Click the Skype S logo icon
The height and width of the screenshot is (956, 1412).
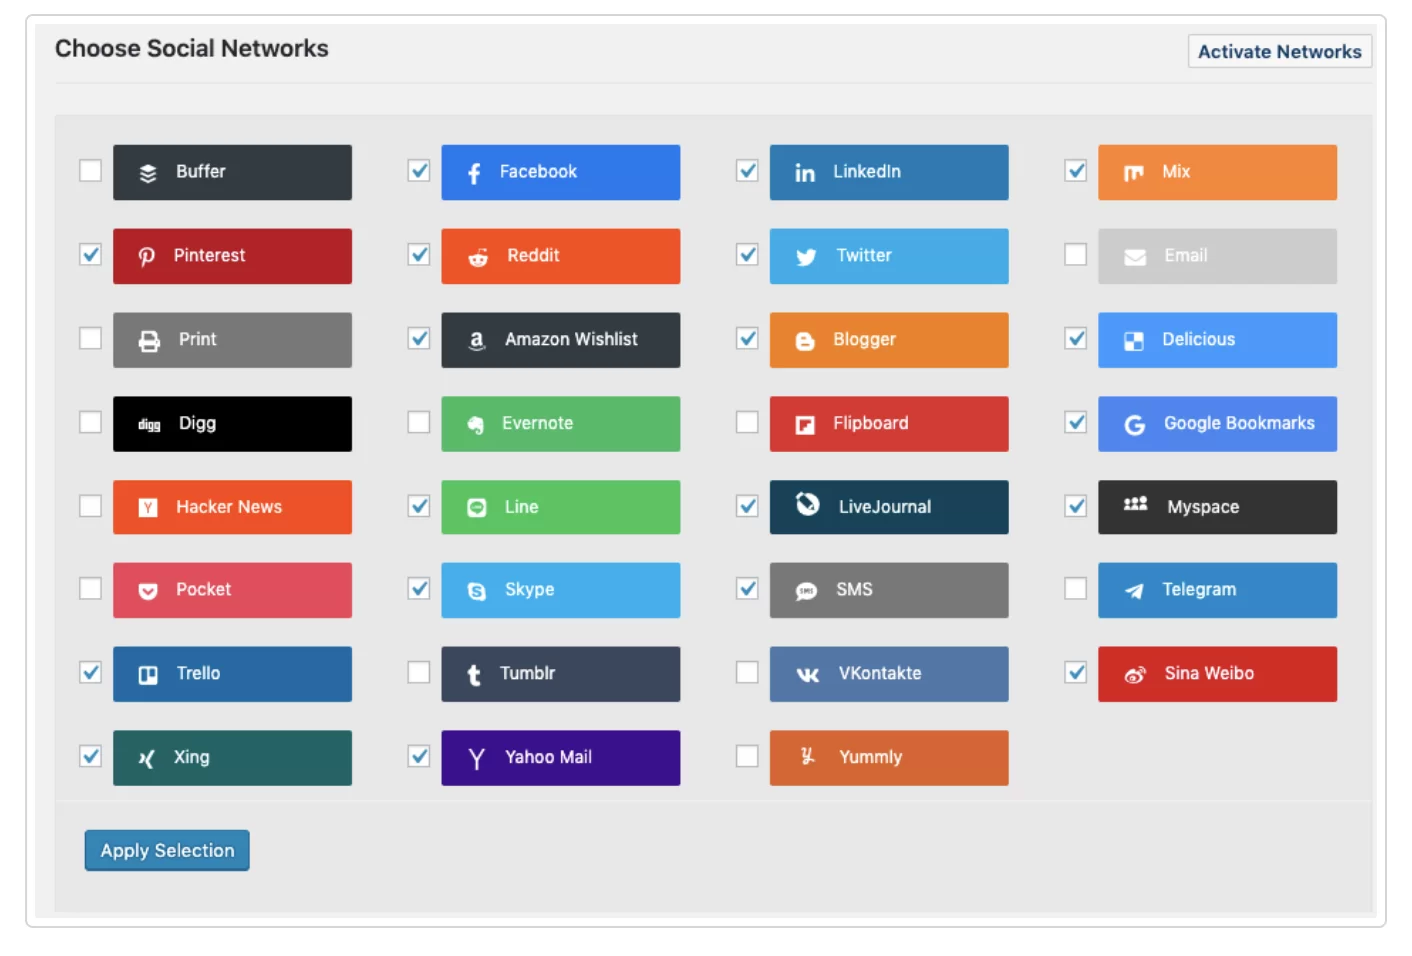[477, 591]
